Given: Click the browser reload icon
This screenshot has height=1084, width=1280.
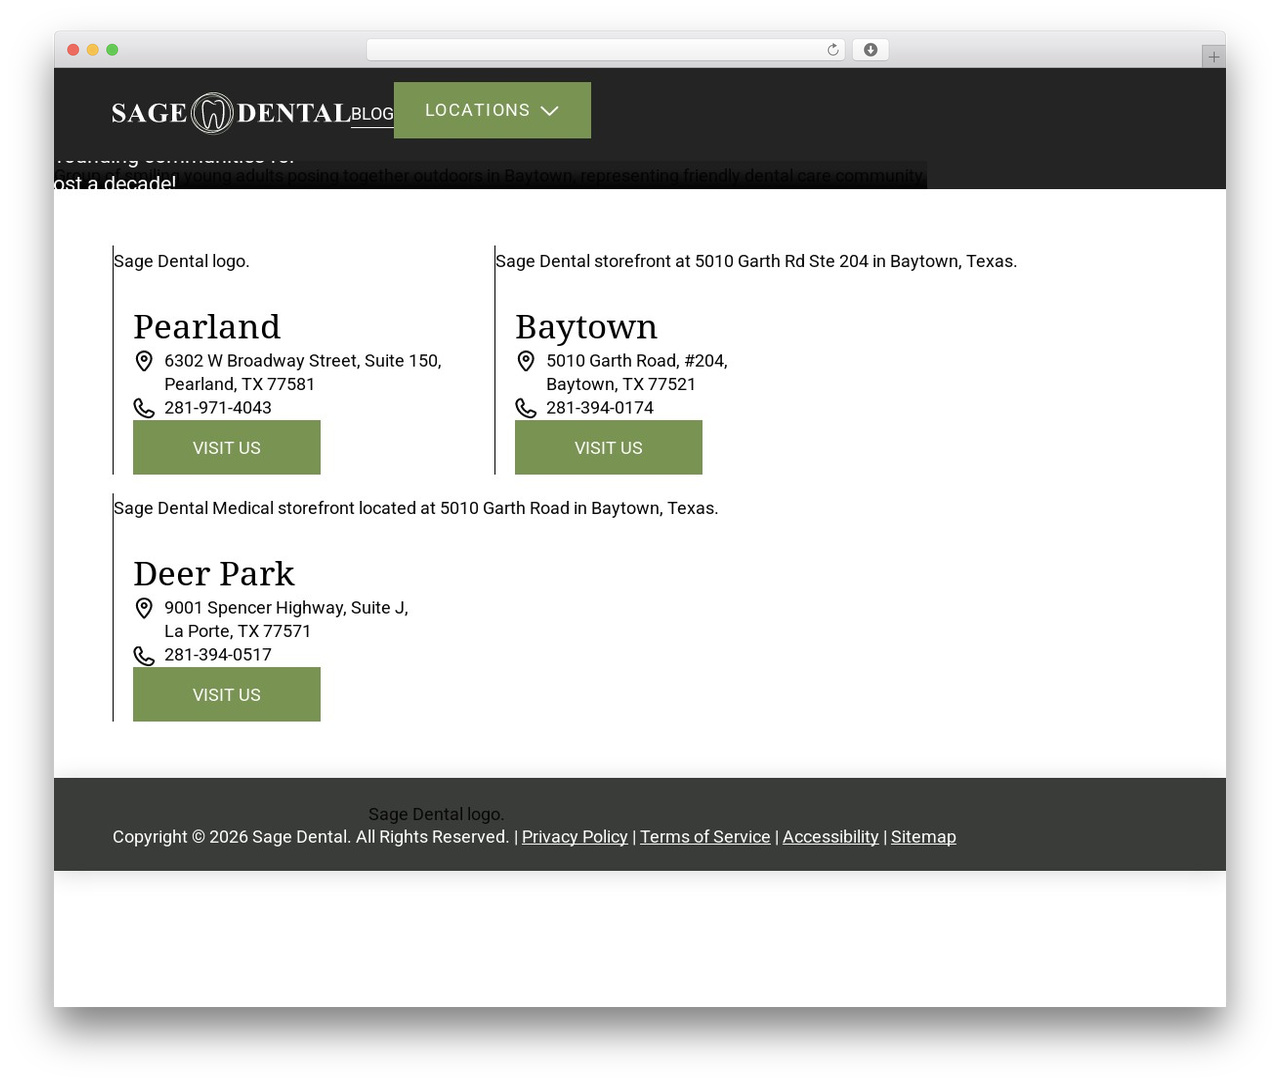Looking at the screenshot, I should pyautogui.click(x=833, y=50).
